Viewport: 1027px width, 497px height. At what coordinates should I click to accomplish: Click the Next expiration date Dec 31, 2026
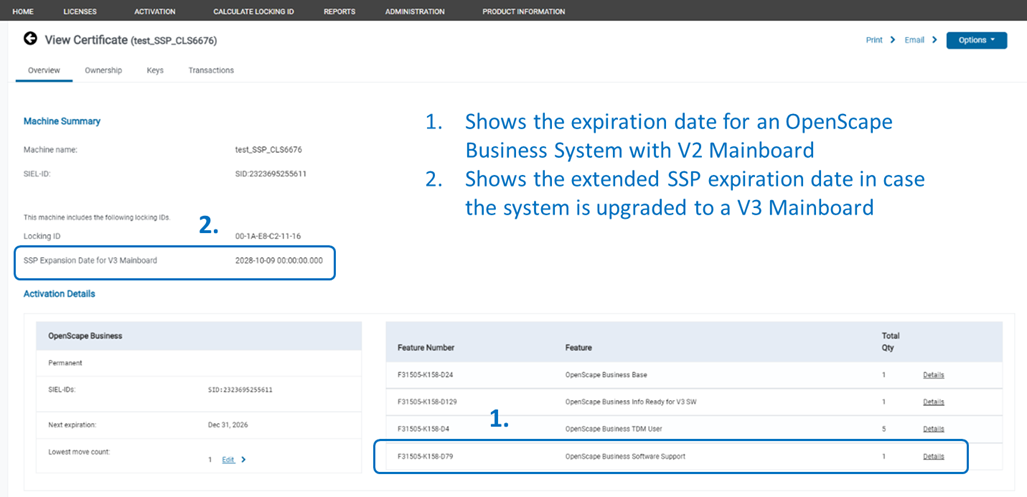point(228,425)
